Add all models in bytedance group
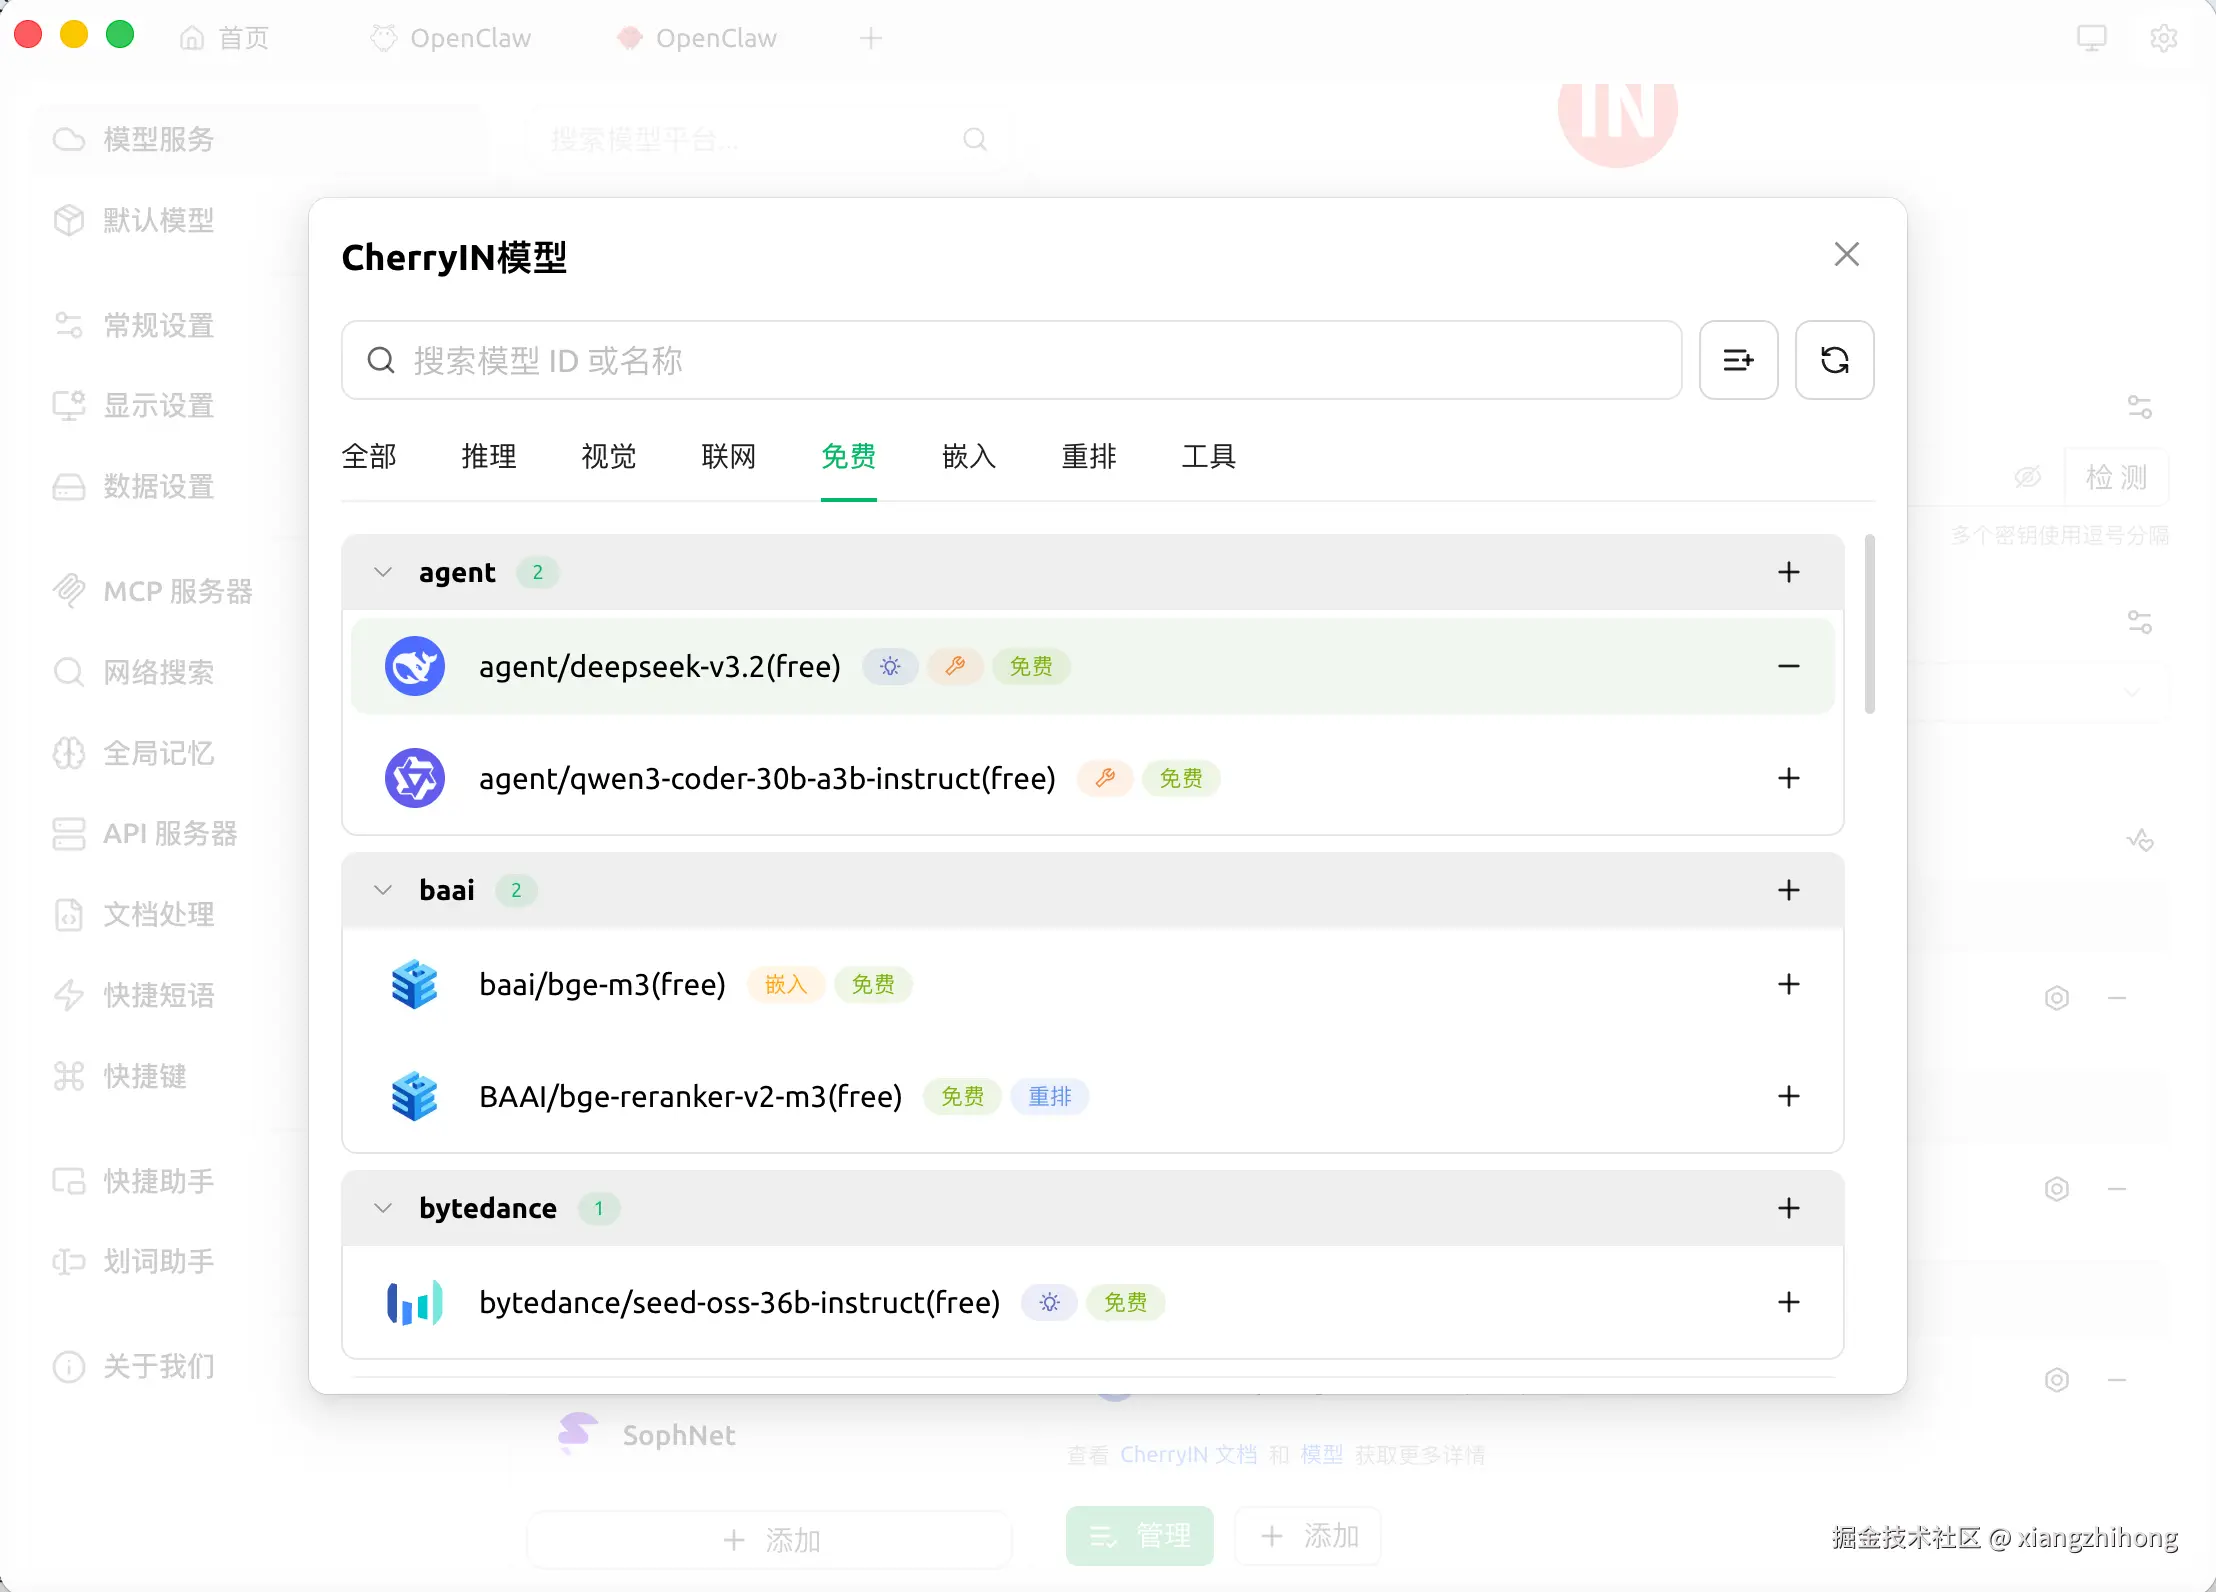The image size is (2216, 1592). tap(1788, 1208)
